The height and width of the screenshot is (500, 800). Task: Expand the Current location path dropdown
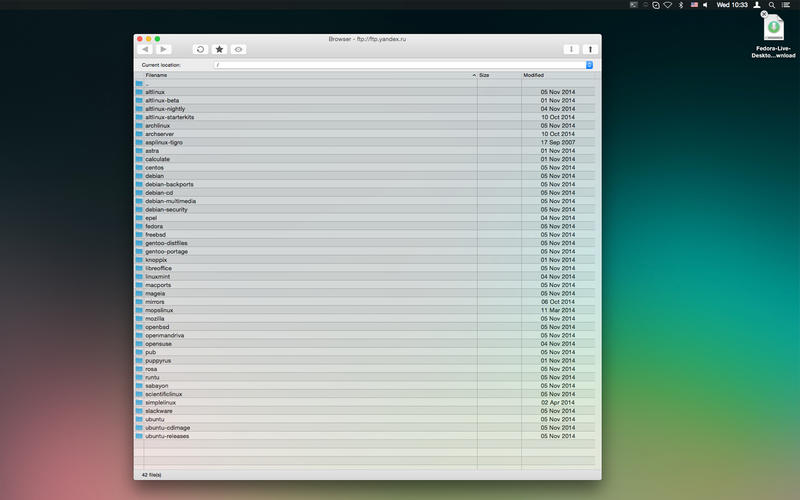[x=589, y=64]
